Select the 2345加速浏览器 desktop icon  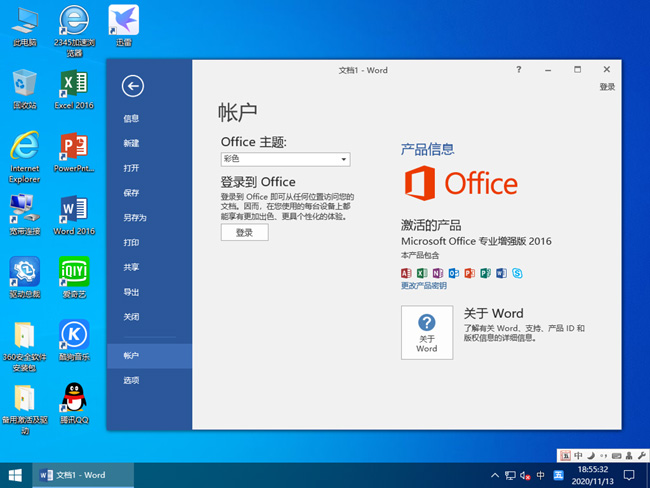tap(74, 31)
